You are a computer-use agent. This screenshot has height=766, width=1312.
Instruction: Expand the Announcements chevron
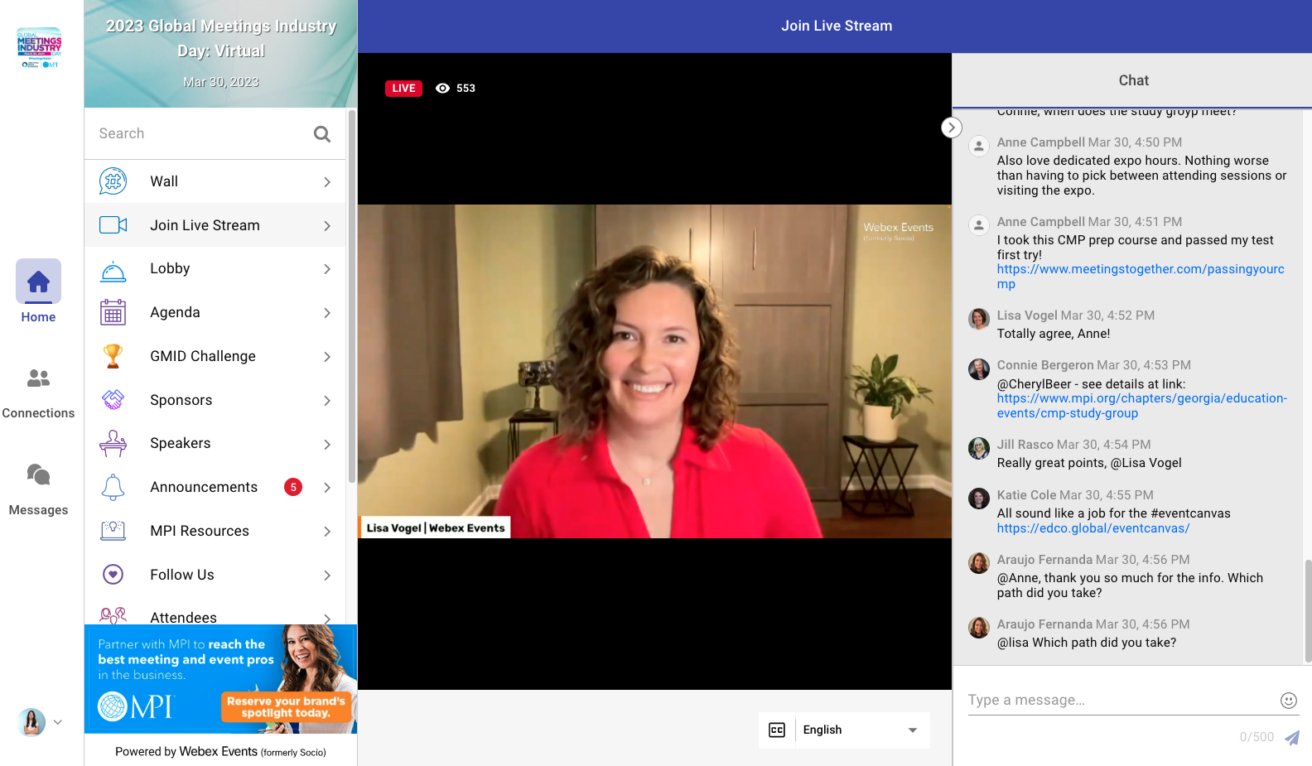(x=327, y=488)
